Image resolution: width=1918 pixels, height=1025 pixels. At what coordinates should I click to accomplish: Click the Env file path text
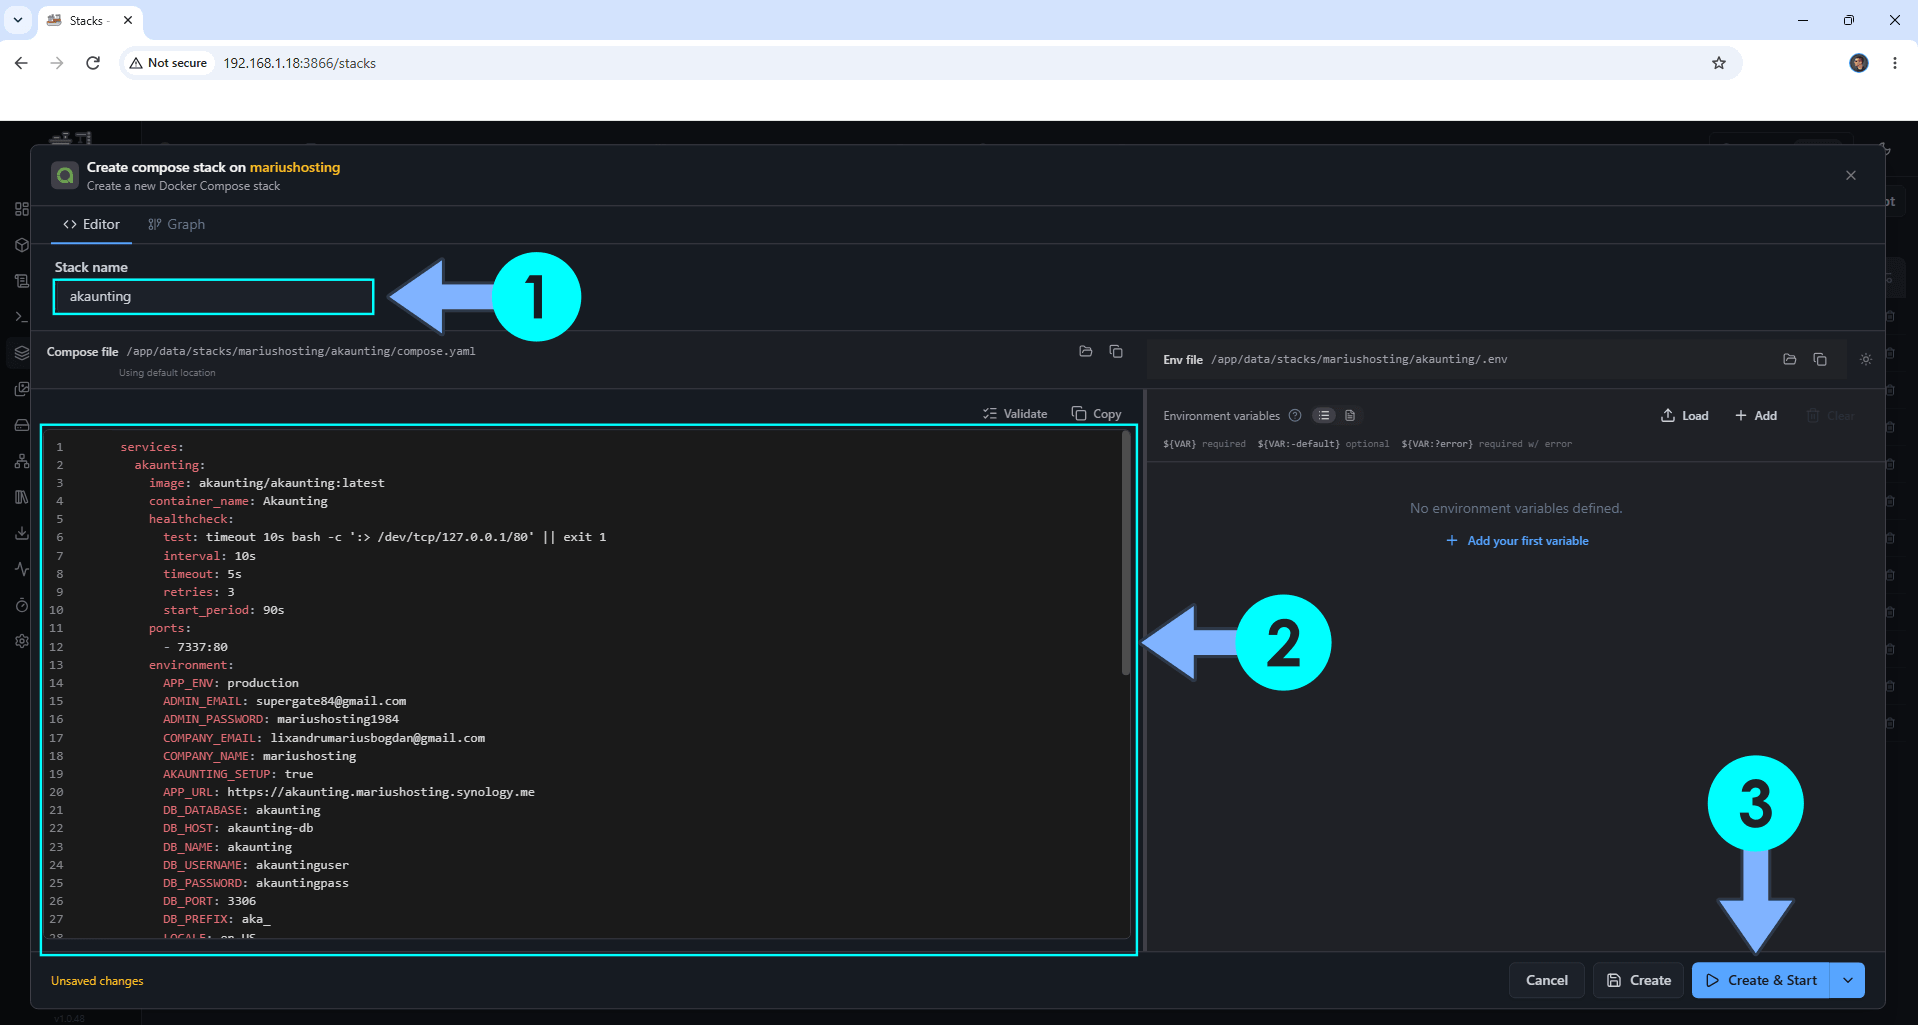coord(1359,359)
